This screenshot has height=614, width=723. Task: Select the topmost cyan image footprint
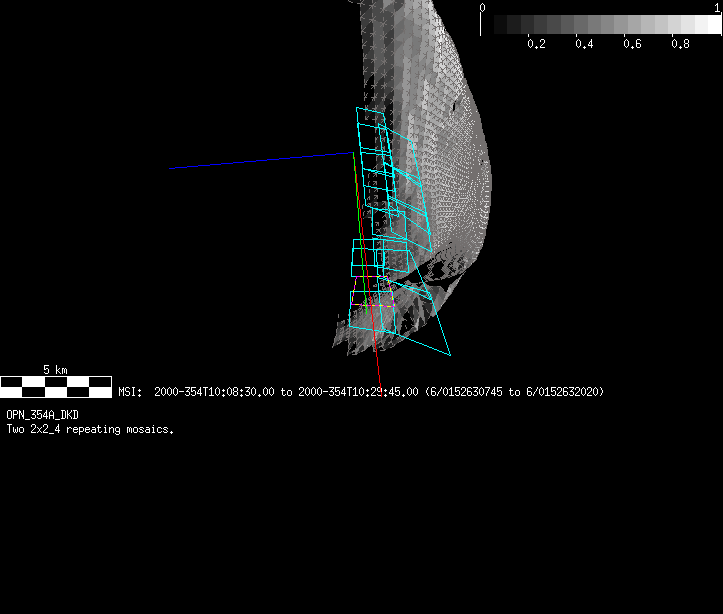point(372,117)
